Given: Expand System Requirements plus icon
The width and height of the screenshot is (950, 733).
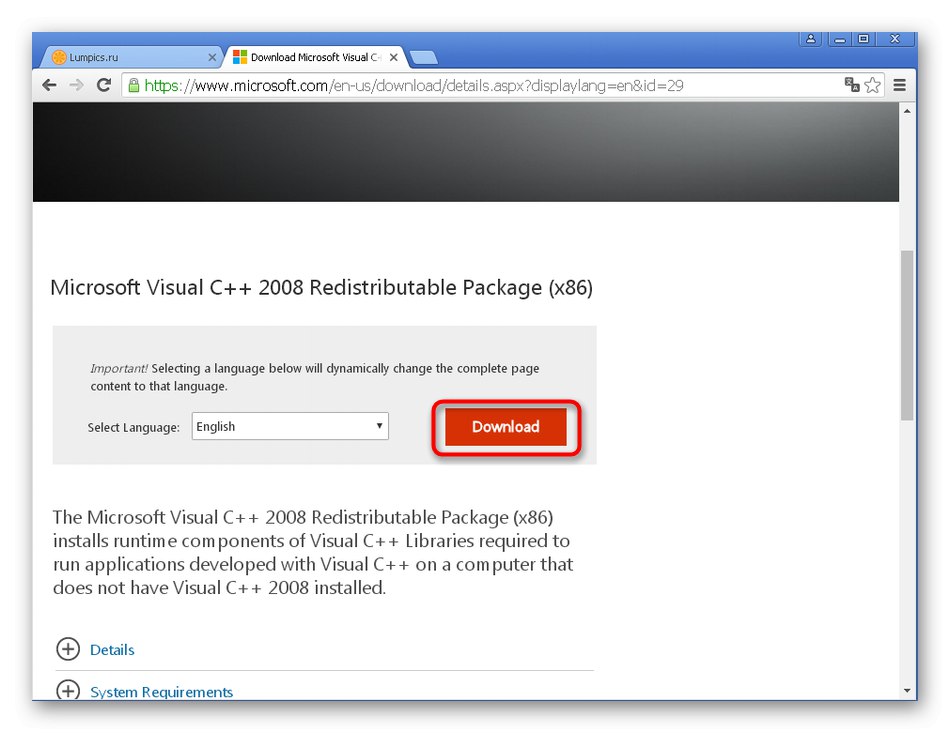Looking at the screenshot, I should pos(68,689).
